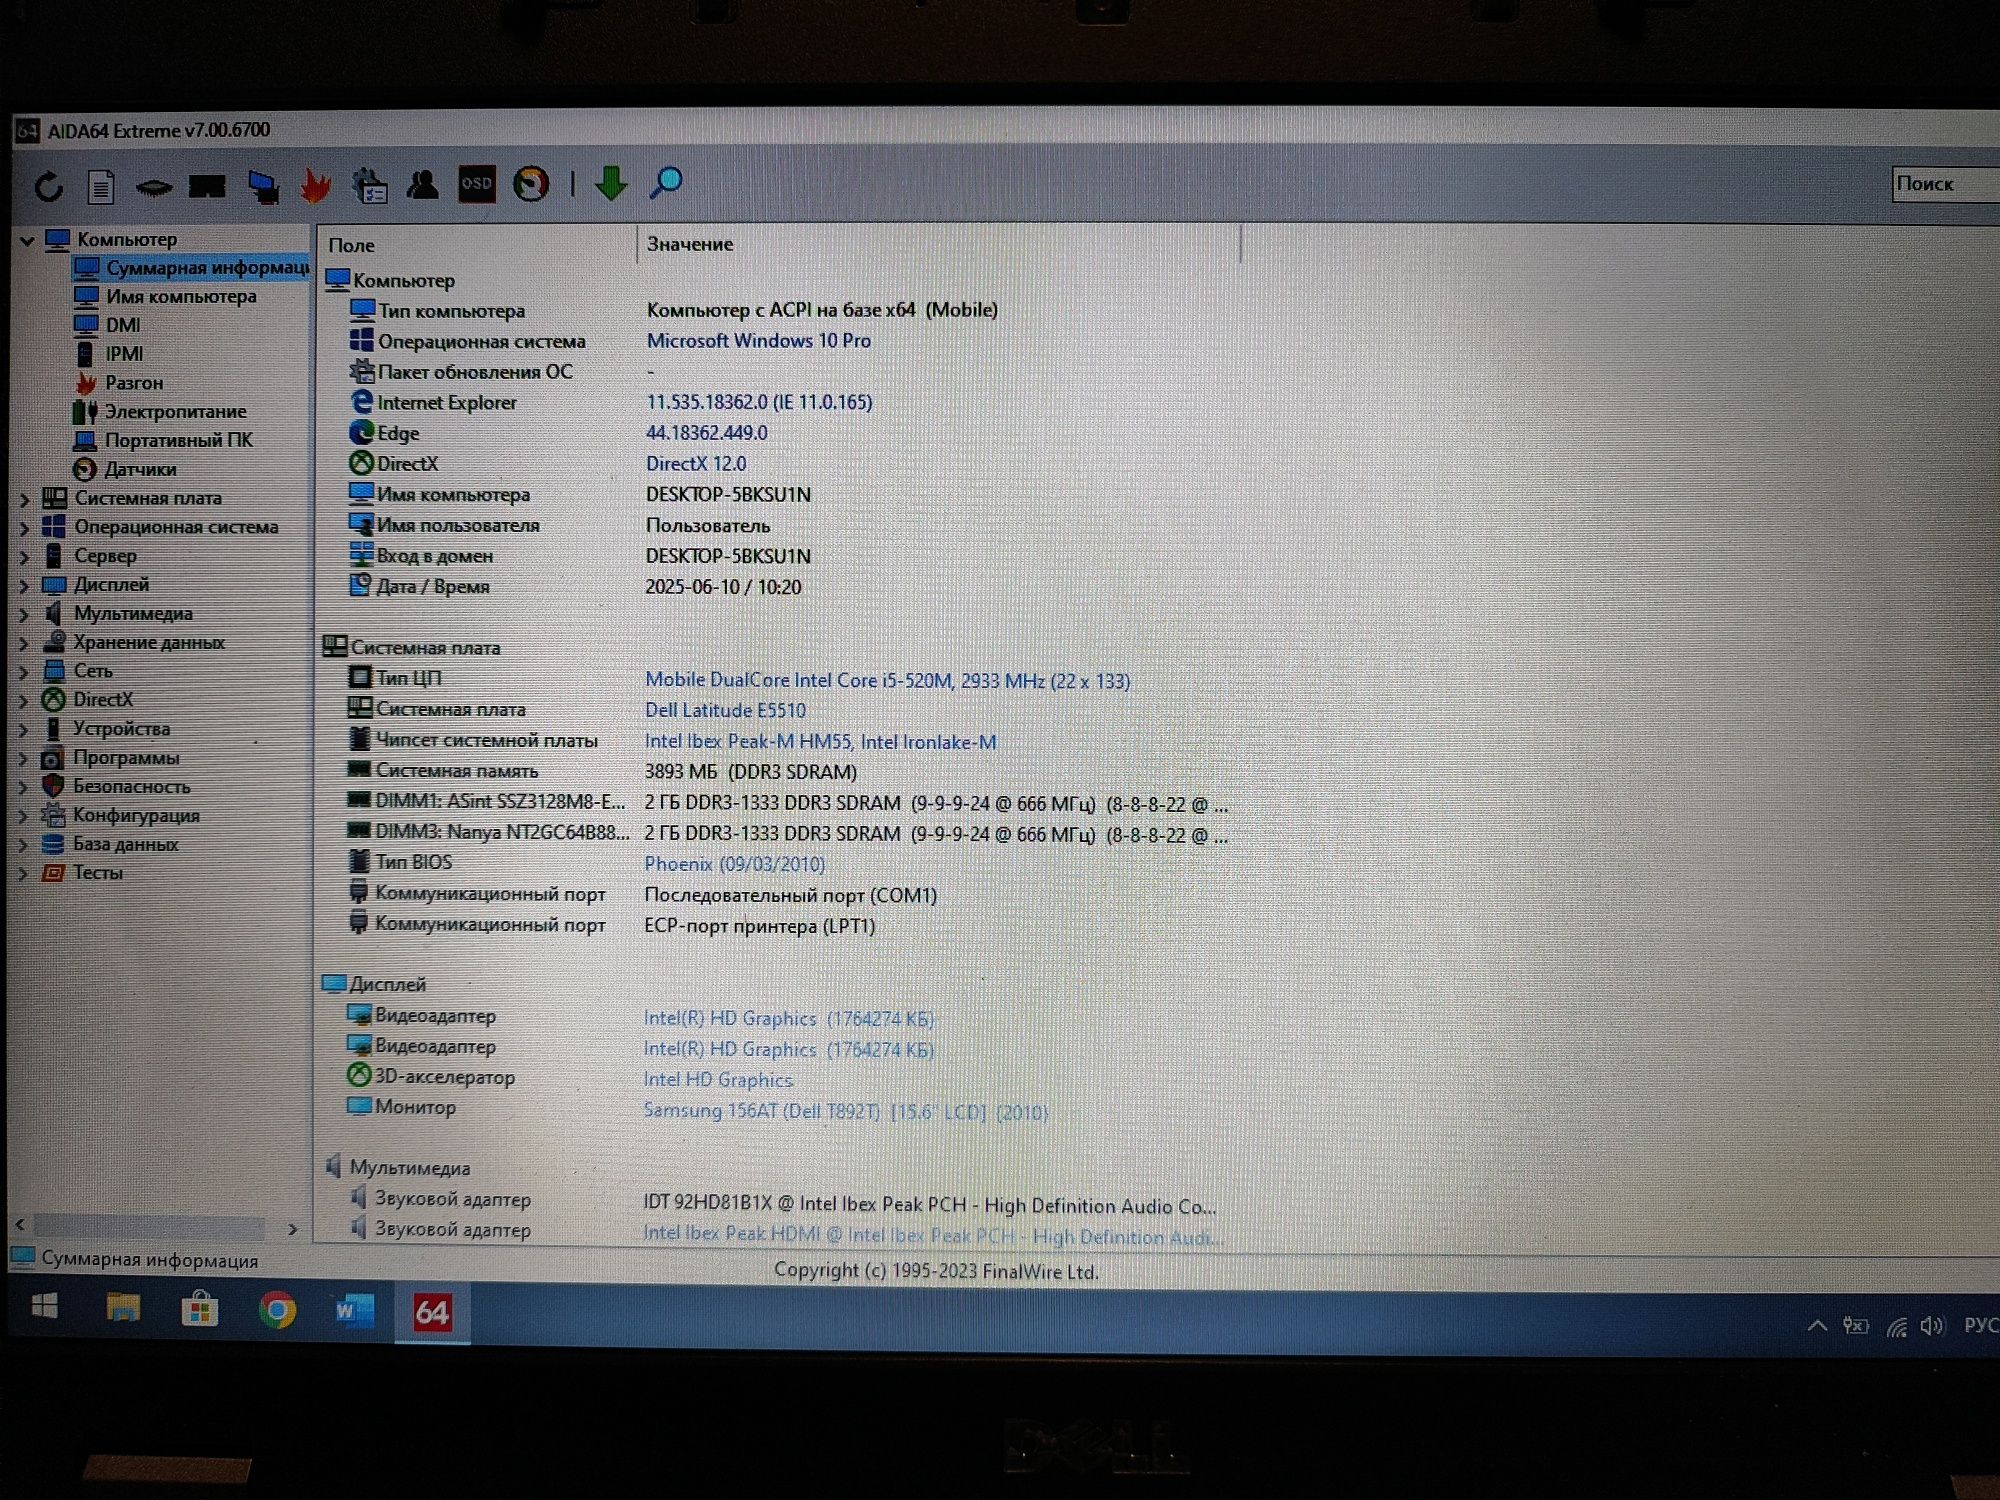Click the tree scrollbar left arrow
This screenshot has width=2000, height=1500.
point(20,1225)
